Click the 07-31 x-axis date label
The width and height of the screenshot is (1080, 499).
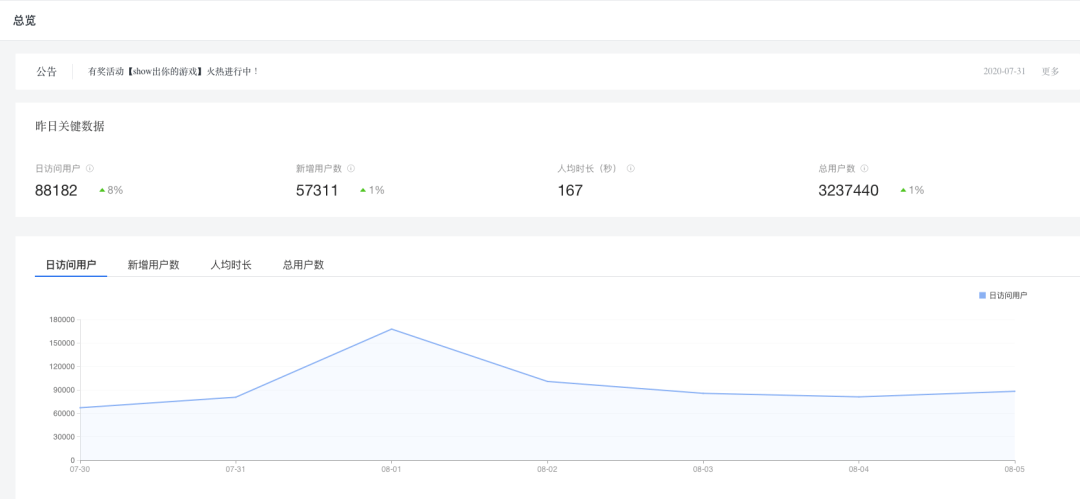click(x=235, y=468)
